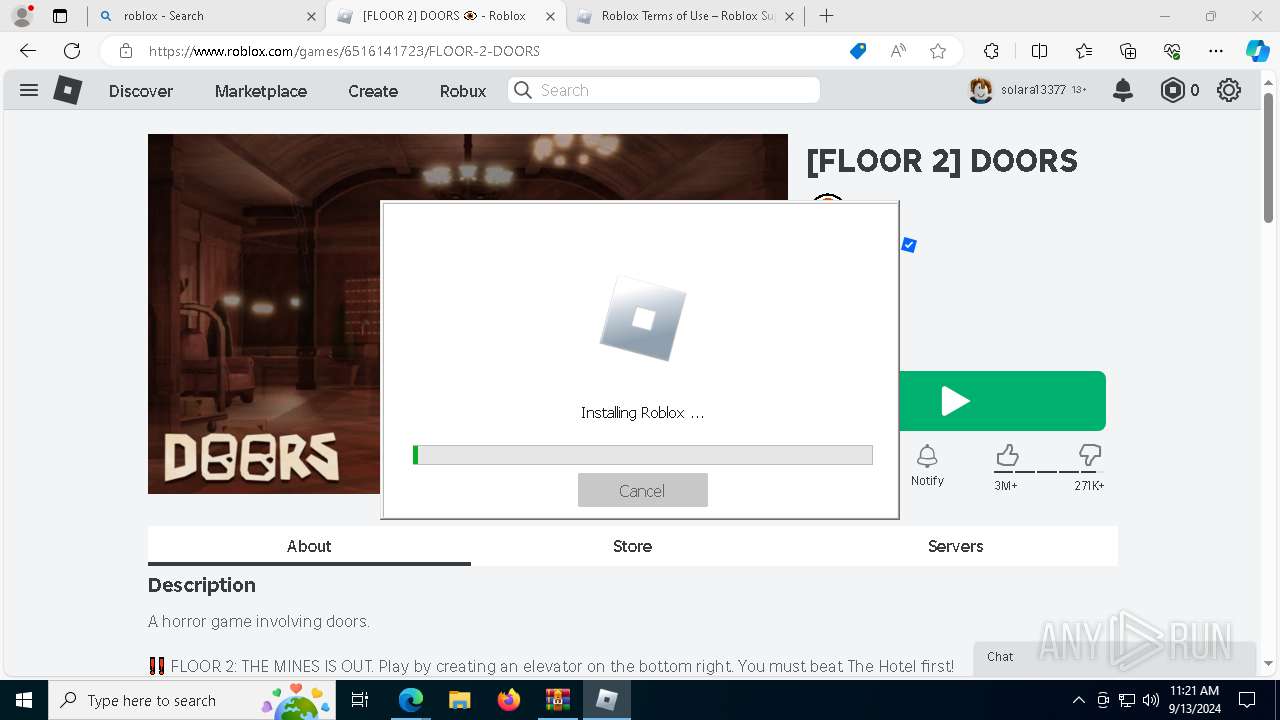Click the Roblox search field
The height and width of the screenshot is (720, 1280).
point(664,90)
